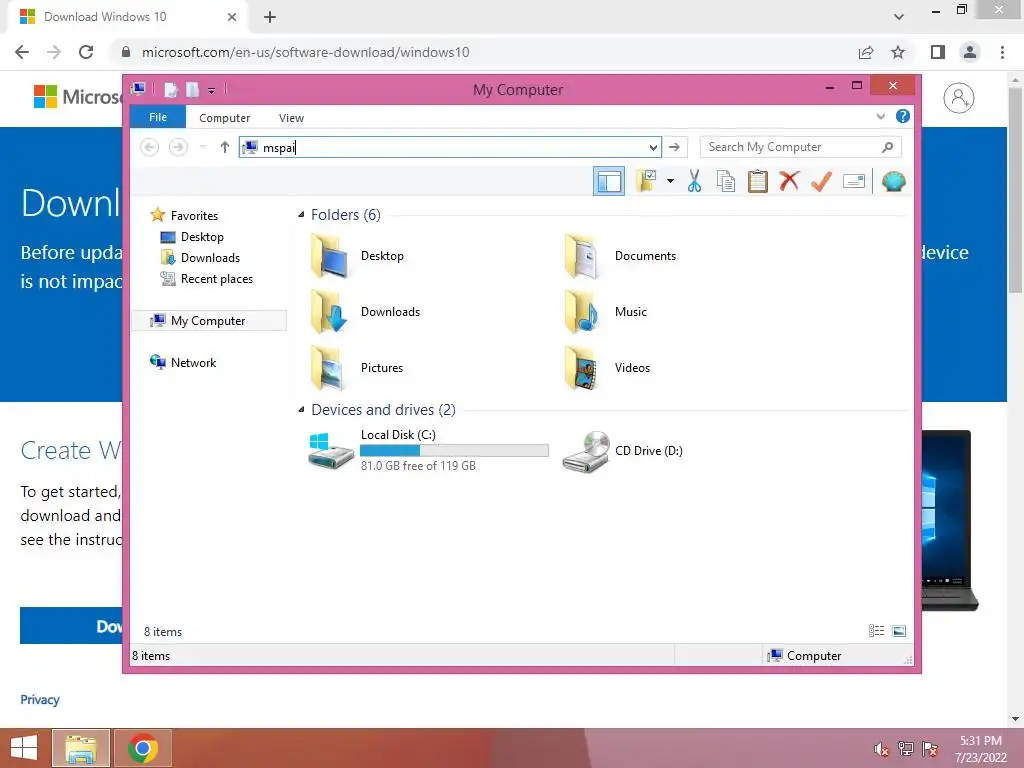Image resolution: width=1024 pixels, height=768 pixels.
Task: Click the orange checkmark Properties icon
Action: (821, 181)
